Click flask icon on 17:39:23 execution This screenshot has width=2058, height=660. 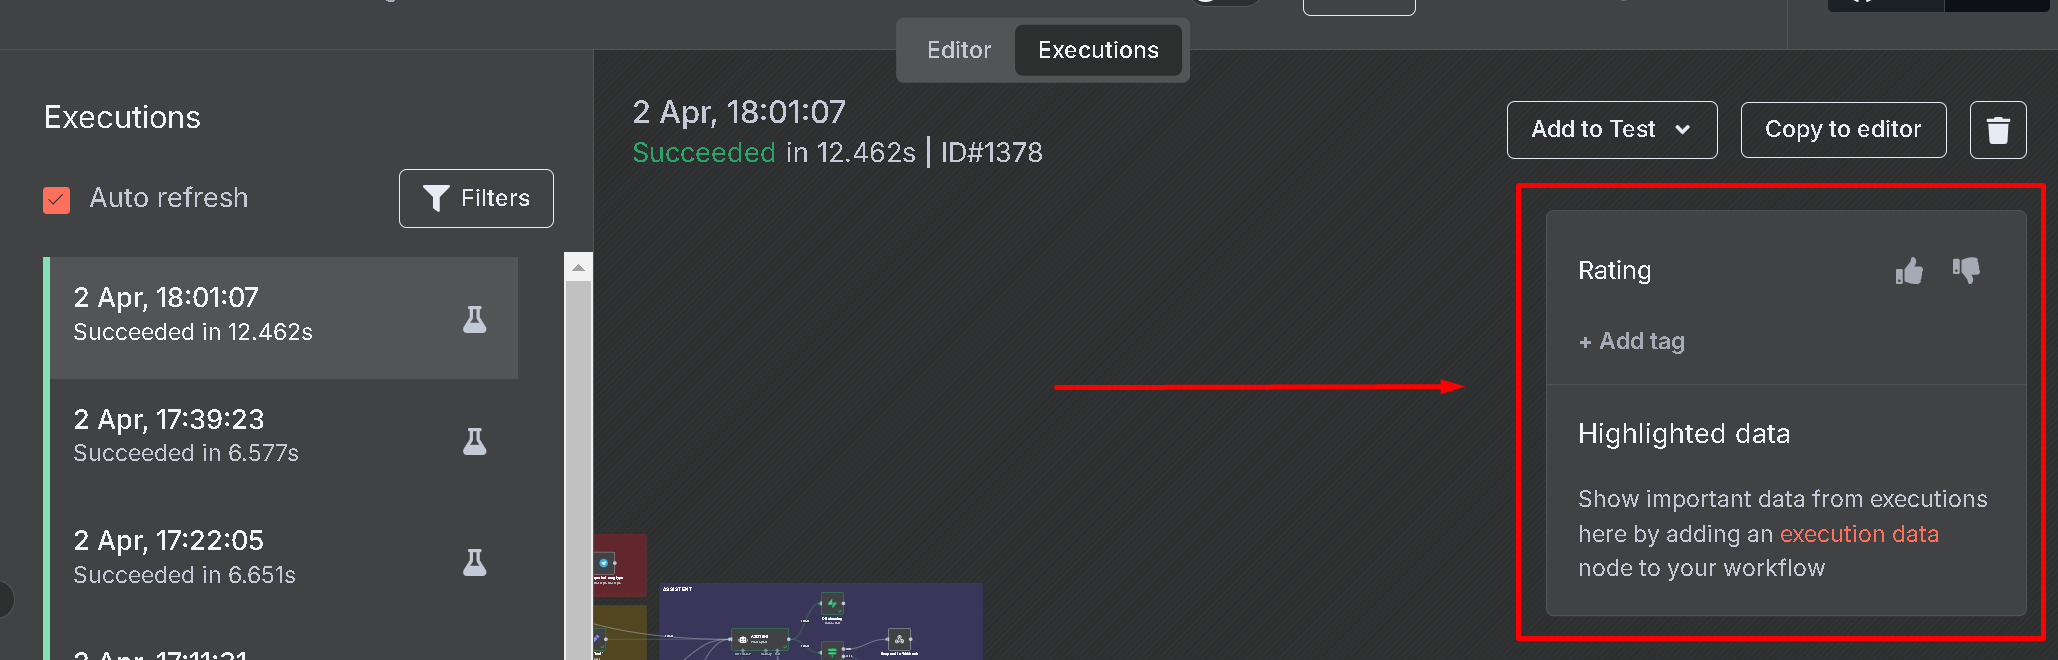[x=475, y=441]
